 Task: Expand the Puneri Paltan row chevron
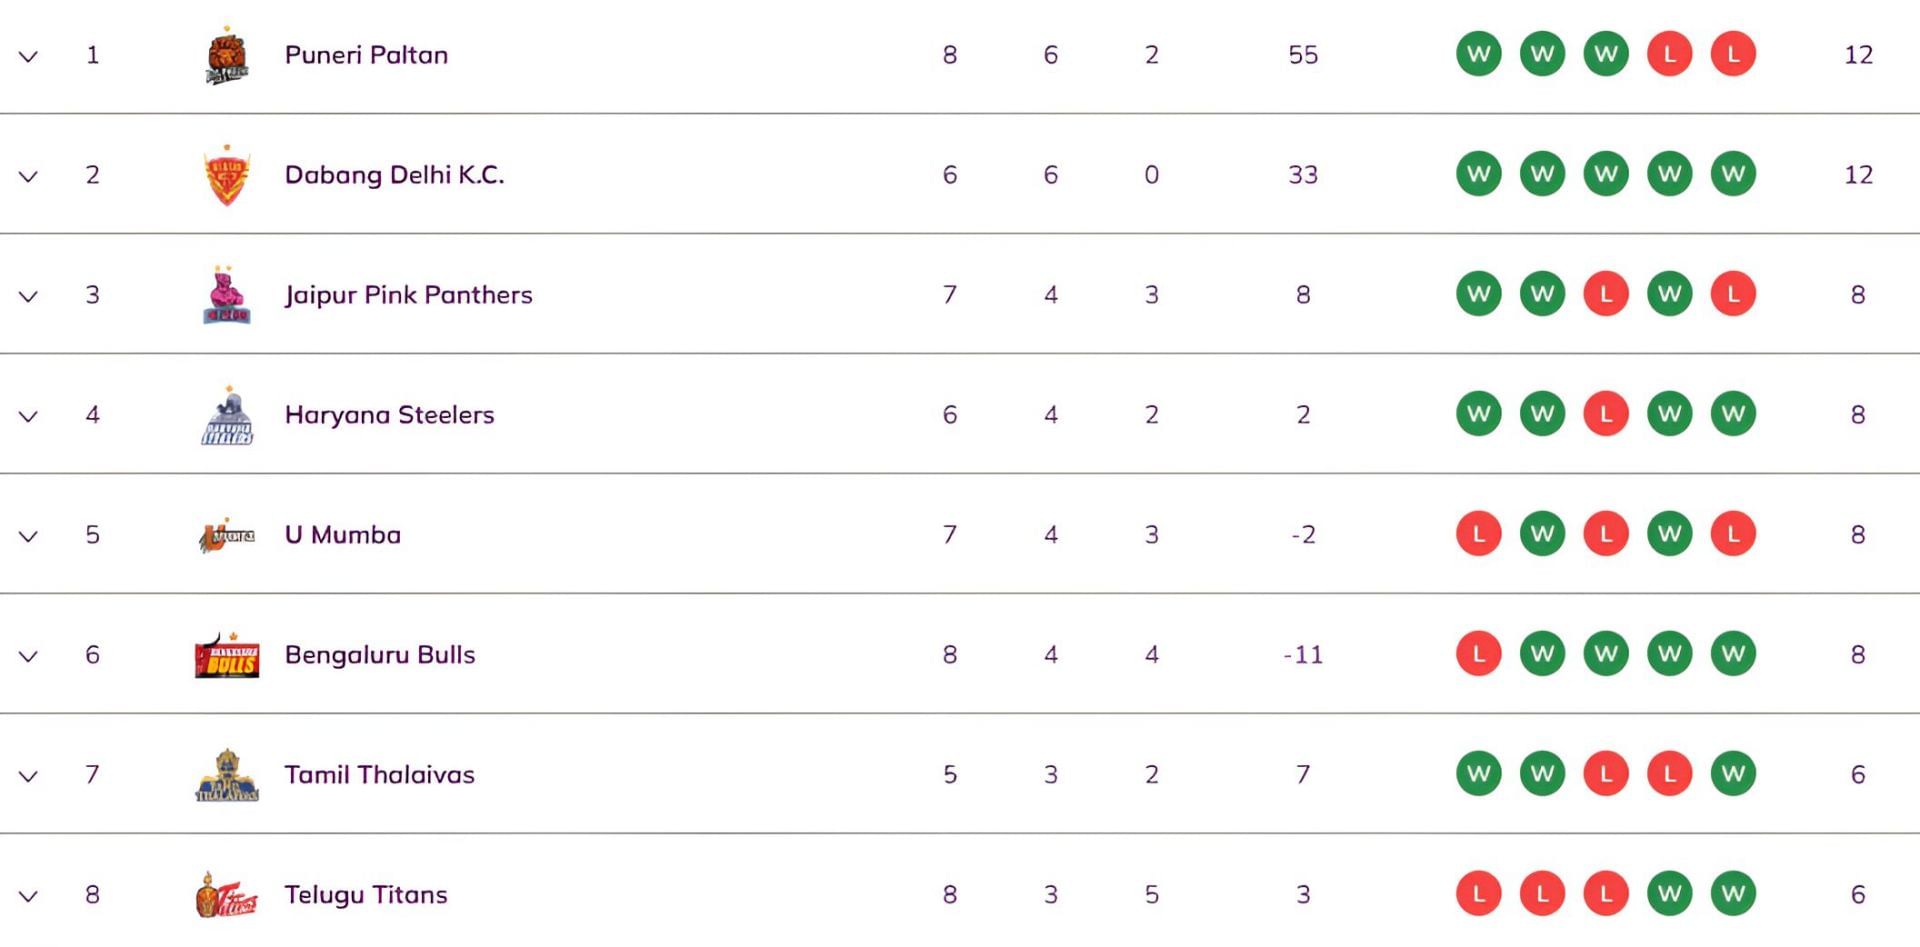(x=28, y=56)
